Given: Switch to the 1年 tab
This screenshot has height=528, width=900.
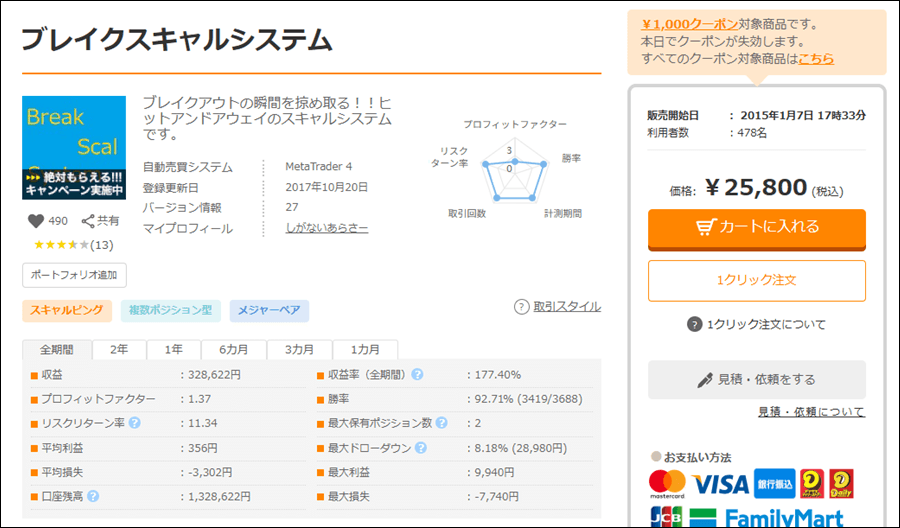Looking at the screenshot, I should coord(174,350).
